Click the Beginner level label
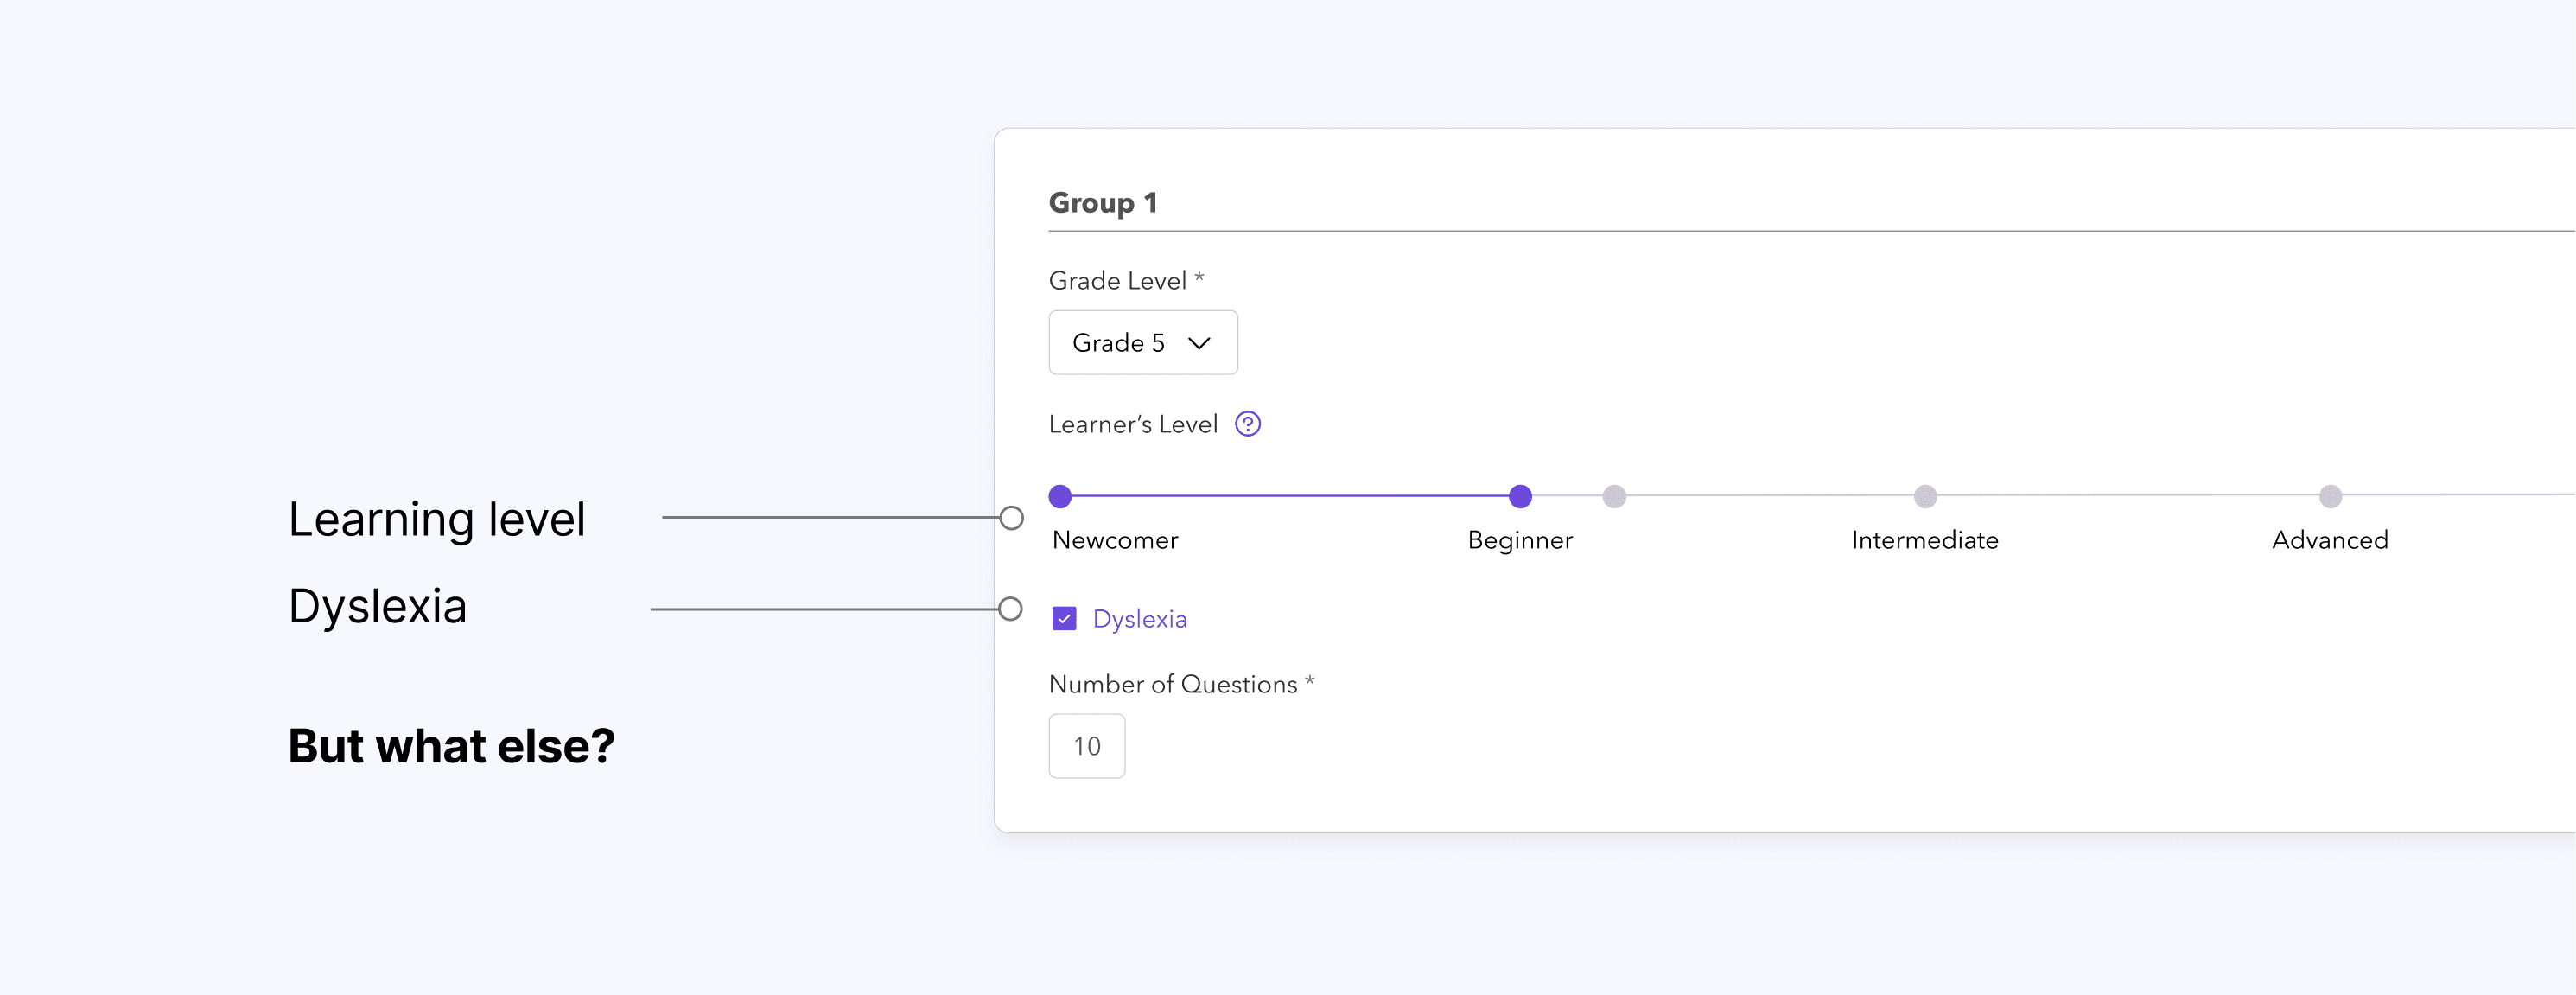Viewport: 2576px width, 995px height. (1520, 540)
